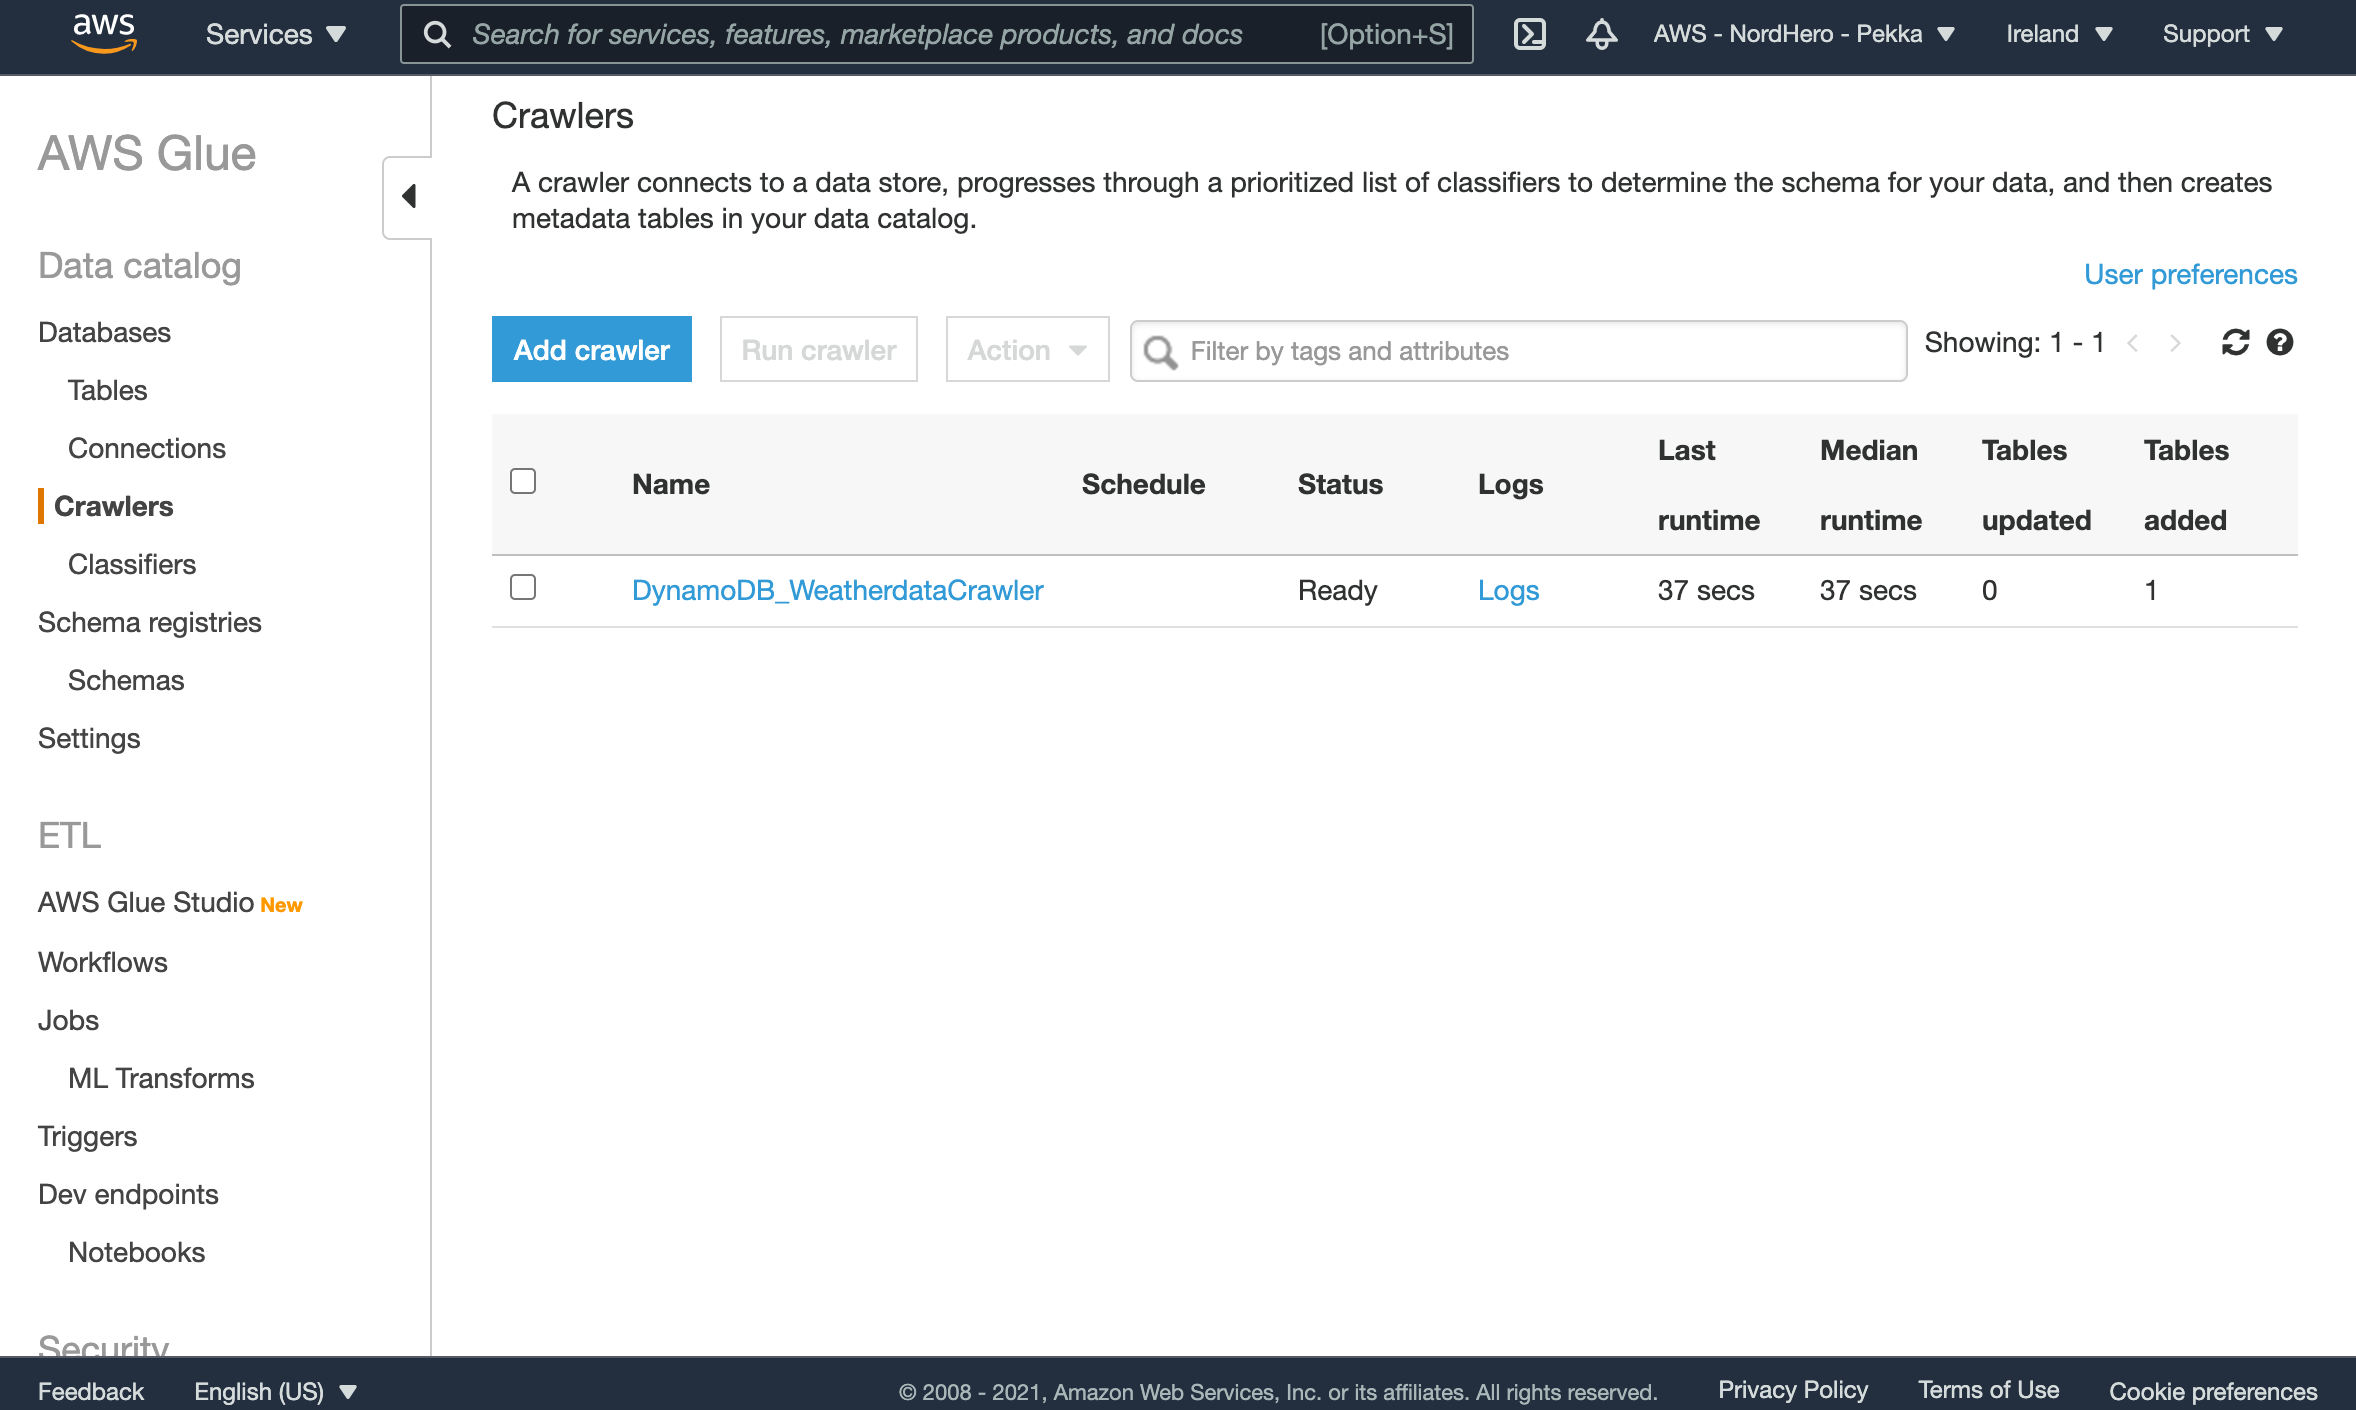The width and height of the screenshot is (2356, 1410).
Task: Open Schema registries in the sidebar
Action: (149, 622)
